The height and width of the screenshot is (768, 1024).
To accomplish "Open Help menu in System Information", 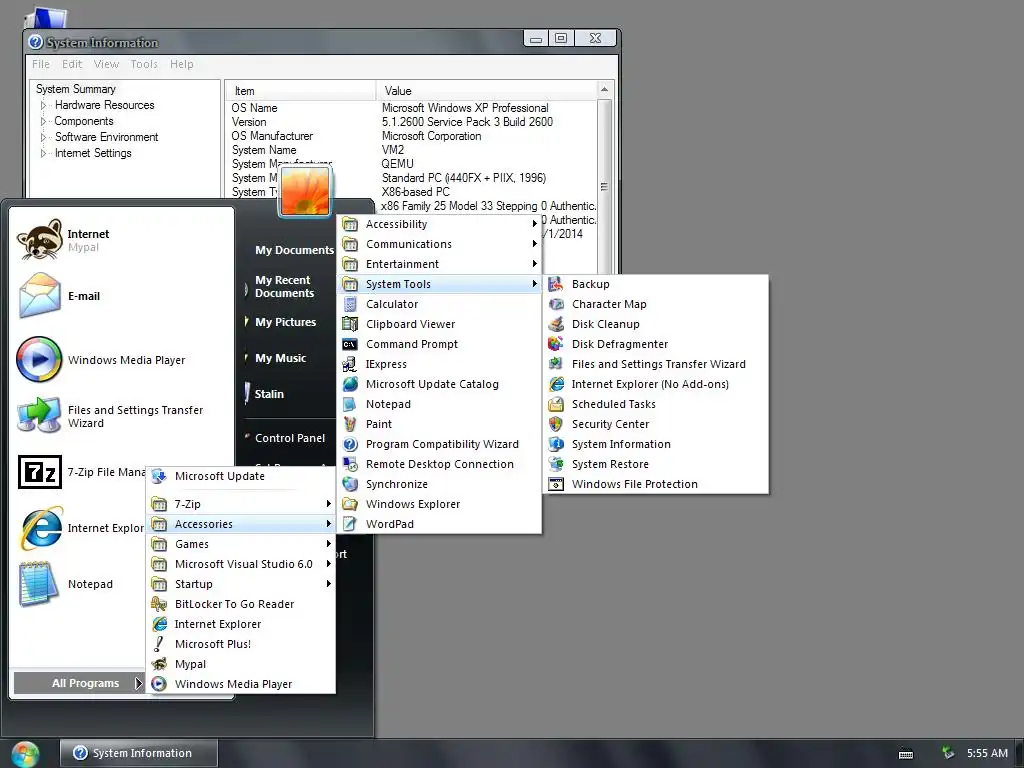I will pos(182,64).
